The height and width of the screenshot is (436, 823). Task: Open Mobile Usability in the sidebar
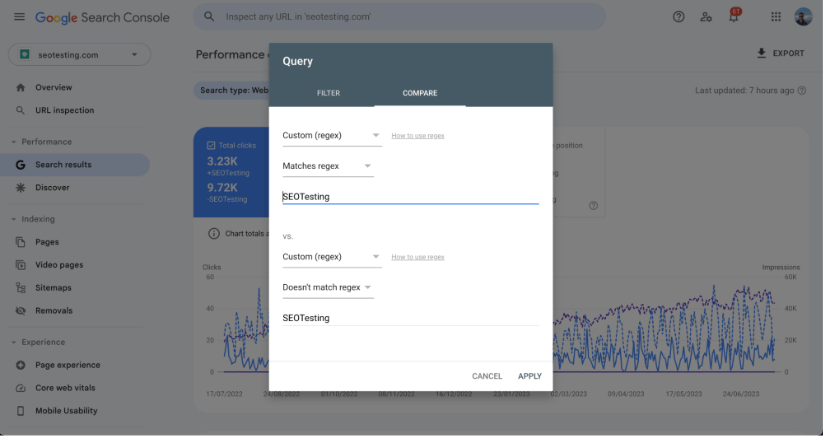click(x=66, y=411)
